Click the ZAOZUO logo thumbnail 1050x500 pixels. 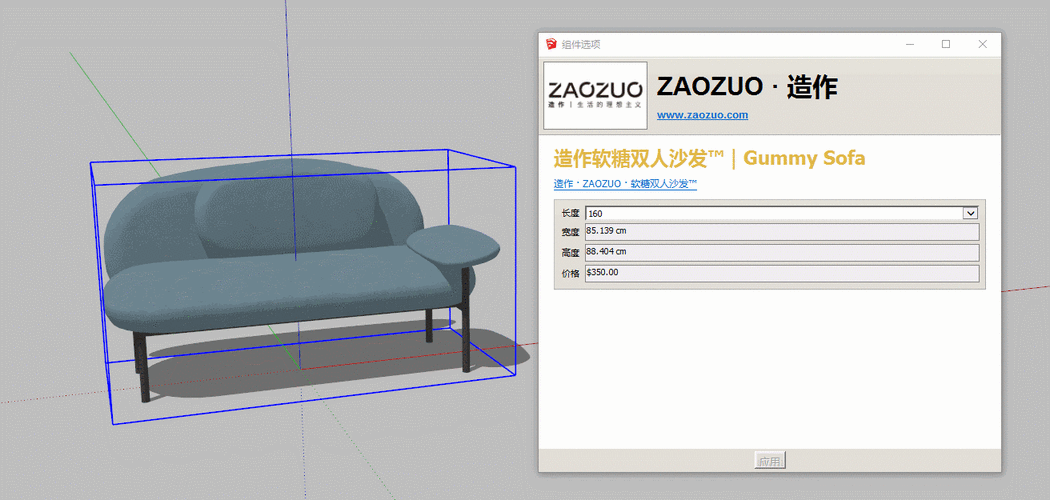[595, 95]
